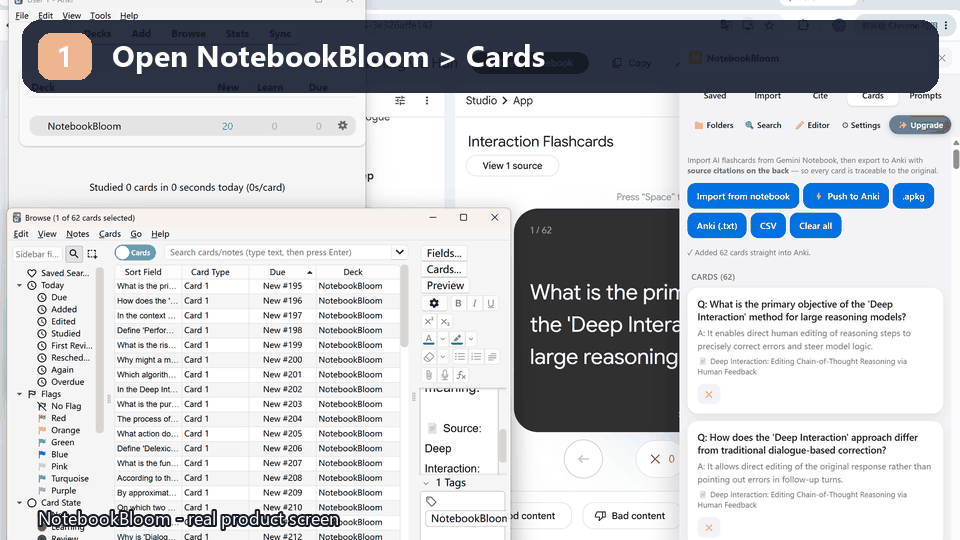Open the Tools menu in Anki main window
The width and height of the screenshot is (960, 540).
click(x=100, y=15)
